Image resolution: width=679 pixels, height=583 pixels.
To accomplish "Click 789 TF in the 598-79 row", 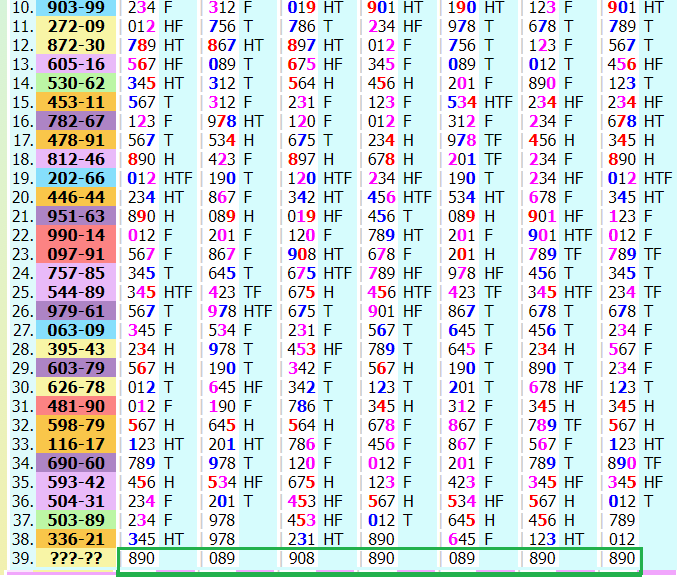I will (x=555, y=425).
